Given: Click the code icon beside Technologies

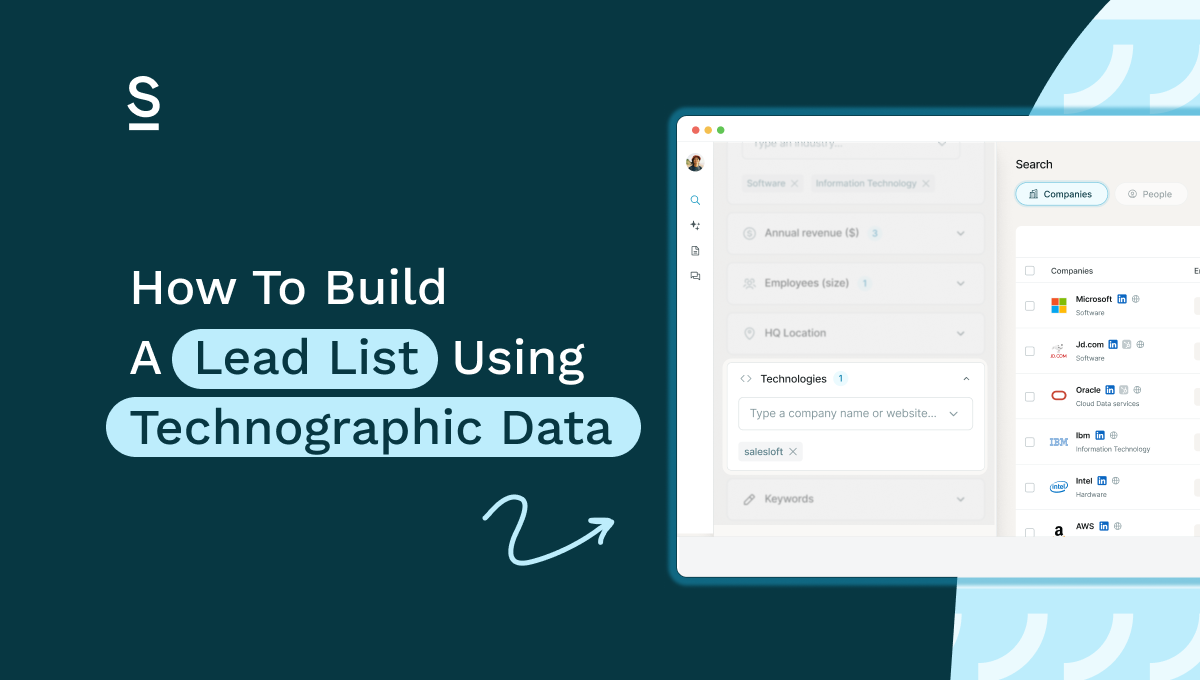Looking at the screenshot, I should click(x=747, y=378).
